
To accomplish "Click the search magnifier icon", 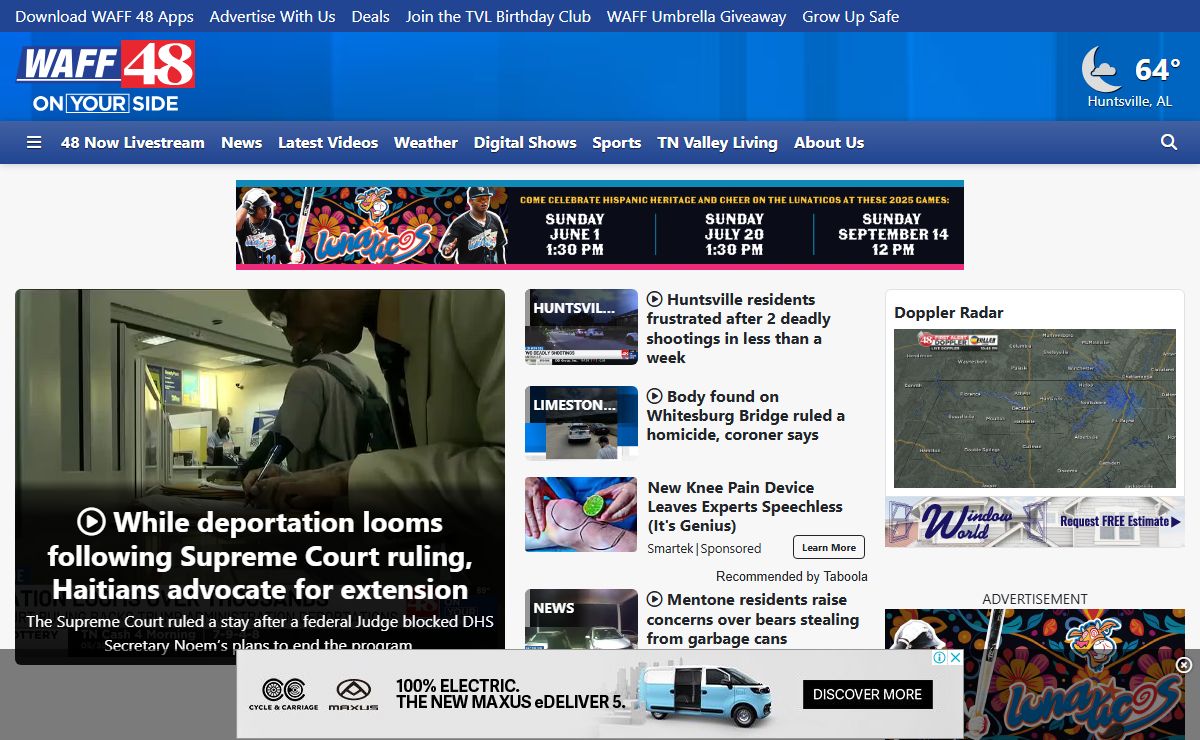I will pos(1169,143).
